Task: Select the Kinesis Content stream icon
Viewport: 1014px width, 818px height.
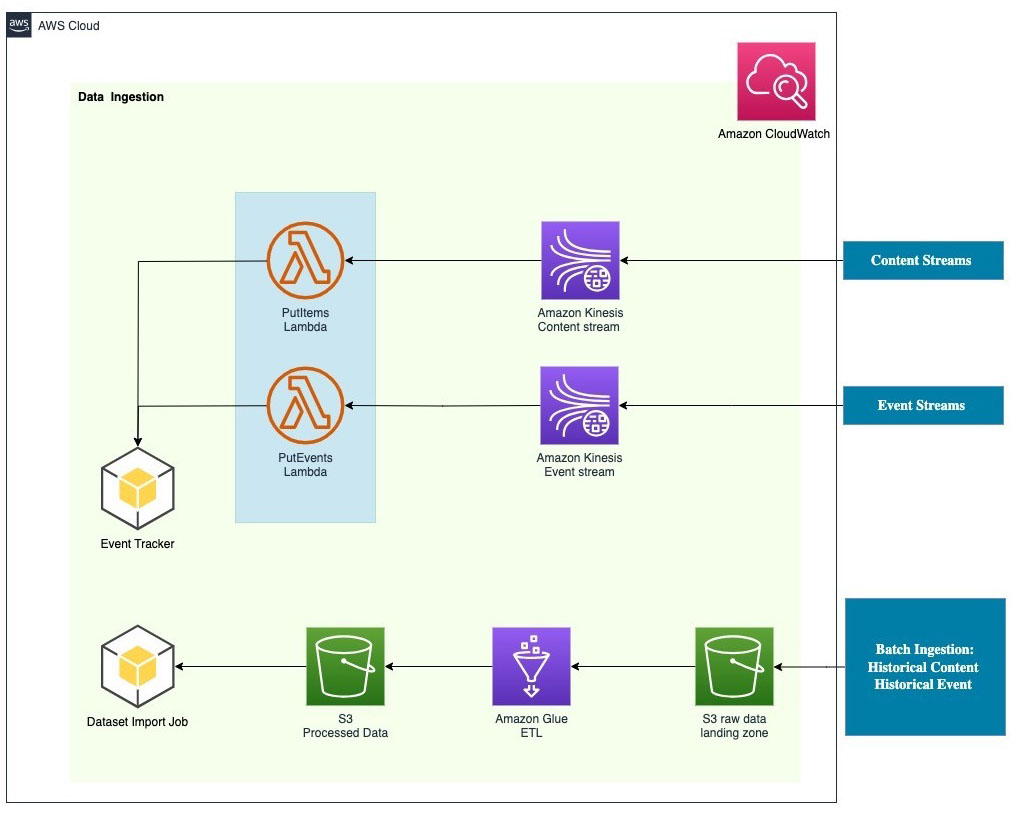Action: click(580, 261)
